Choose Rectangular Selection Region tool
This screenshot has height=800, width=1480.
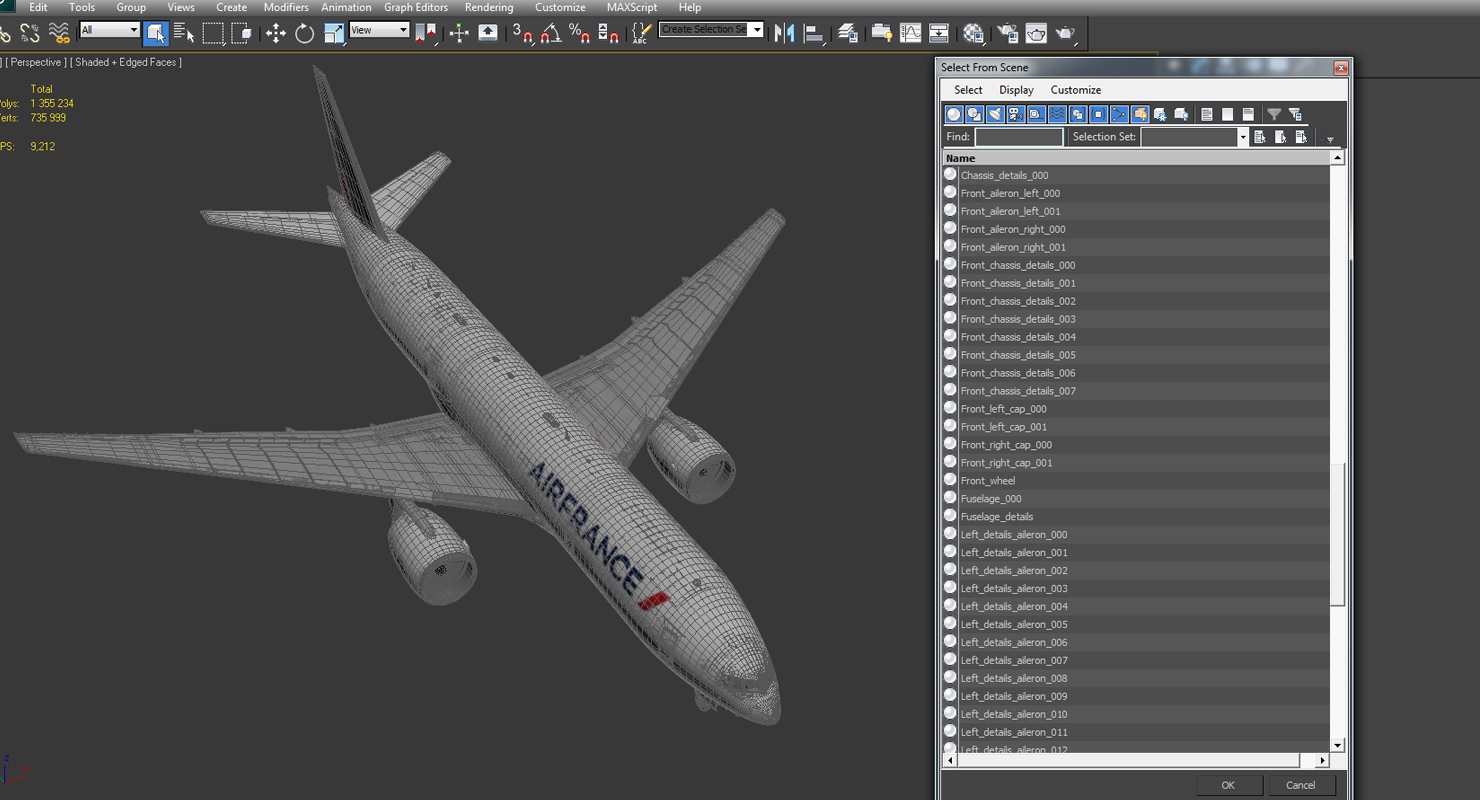[x=213, y=33]
